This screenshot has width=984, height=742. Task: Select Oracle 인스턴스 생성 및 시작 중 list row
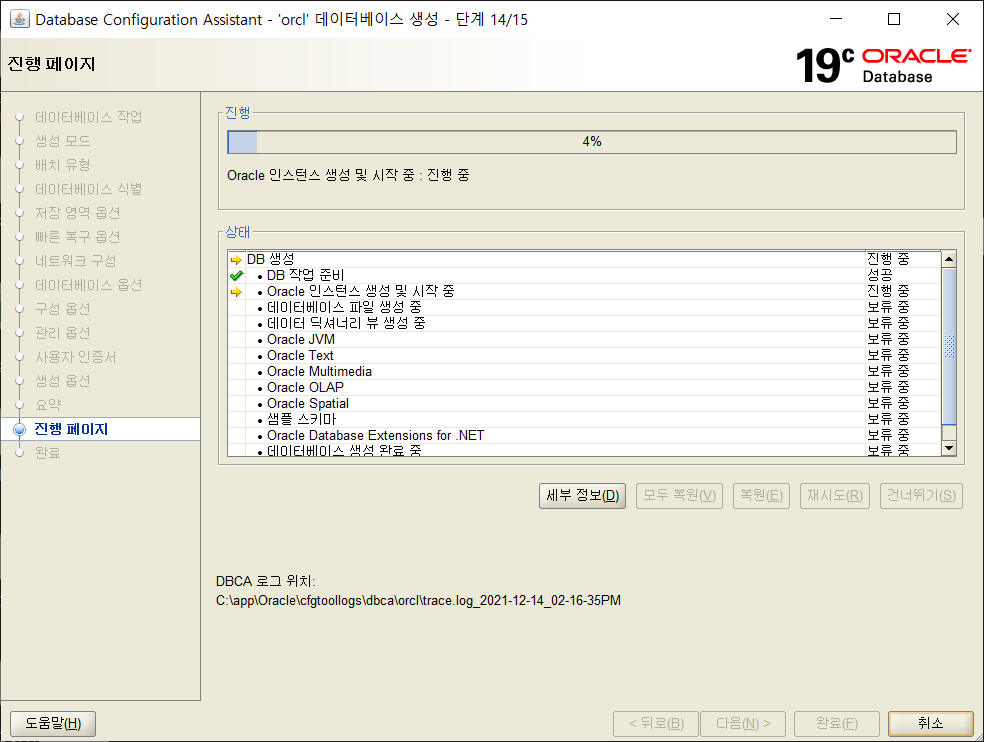(x=584, y=291)
